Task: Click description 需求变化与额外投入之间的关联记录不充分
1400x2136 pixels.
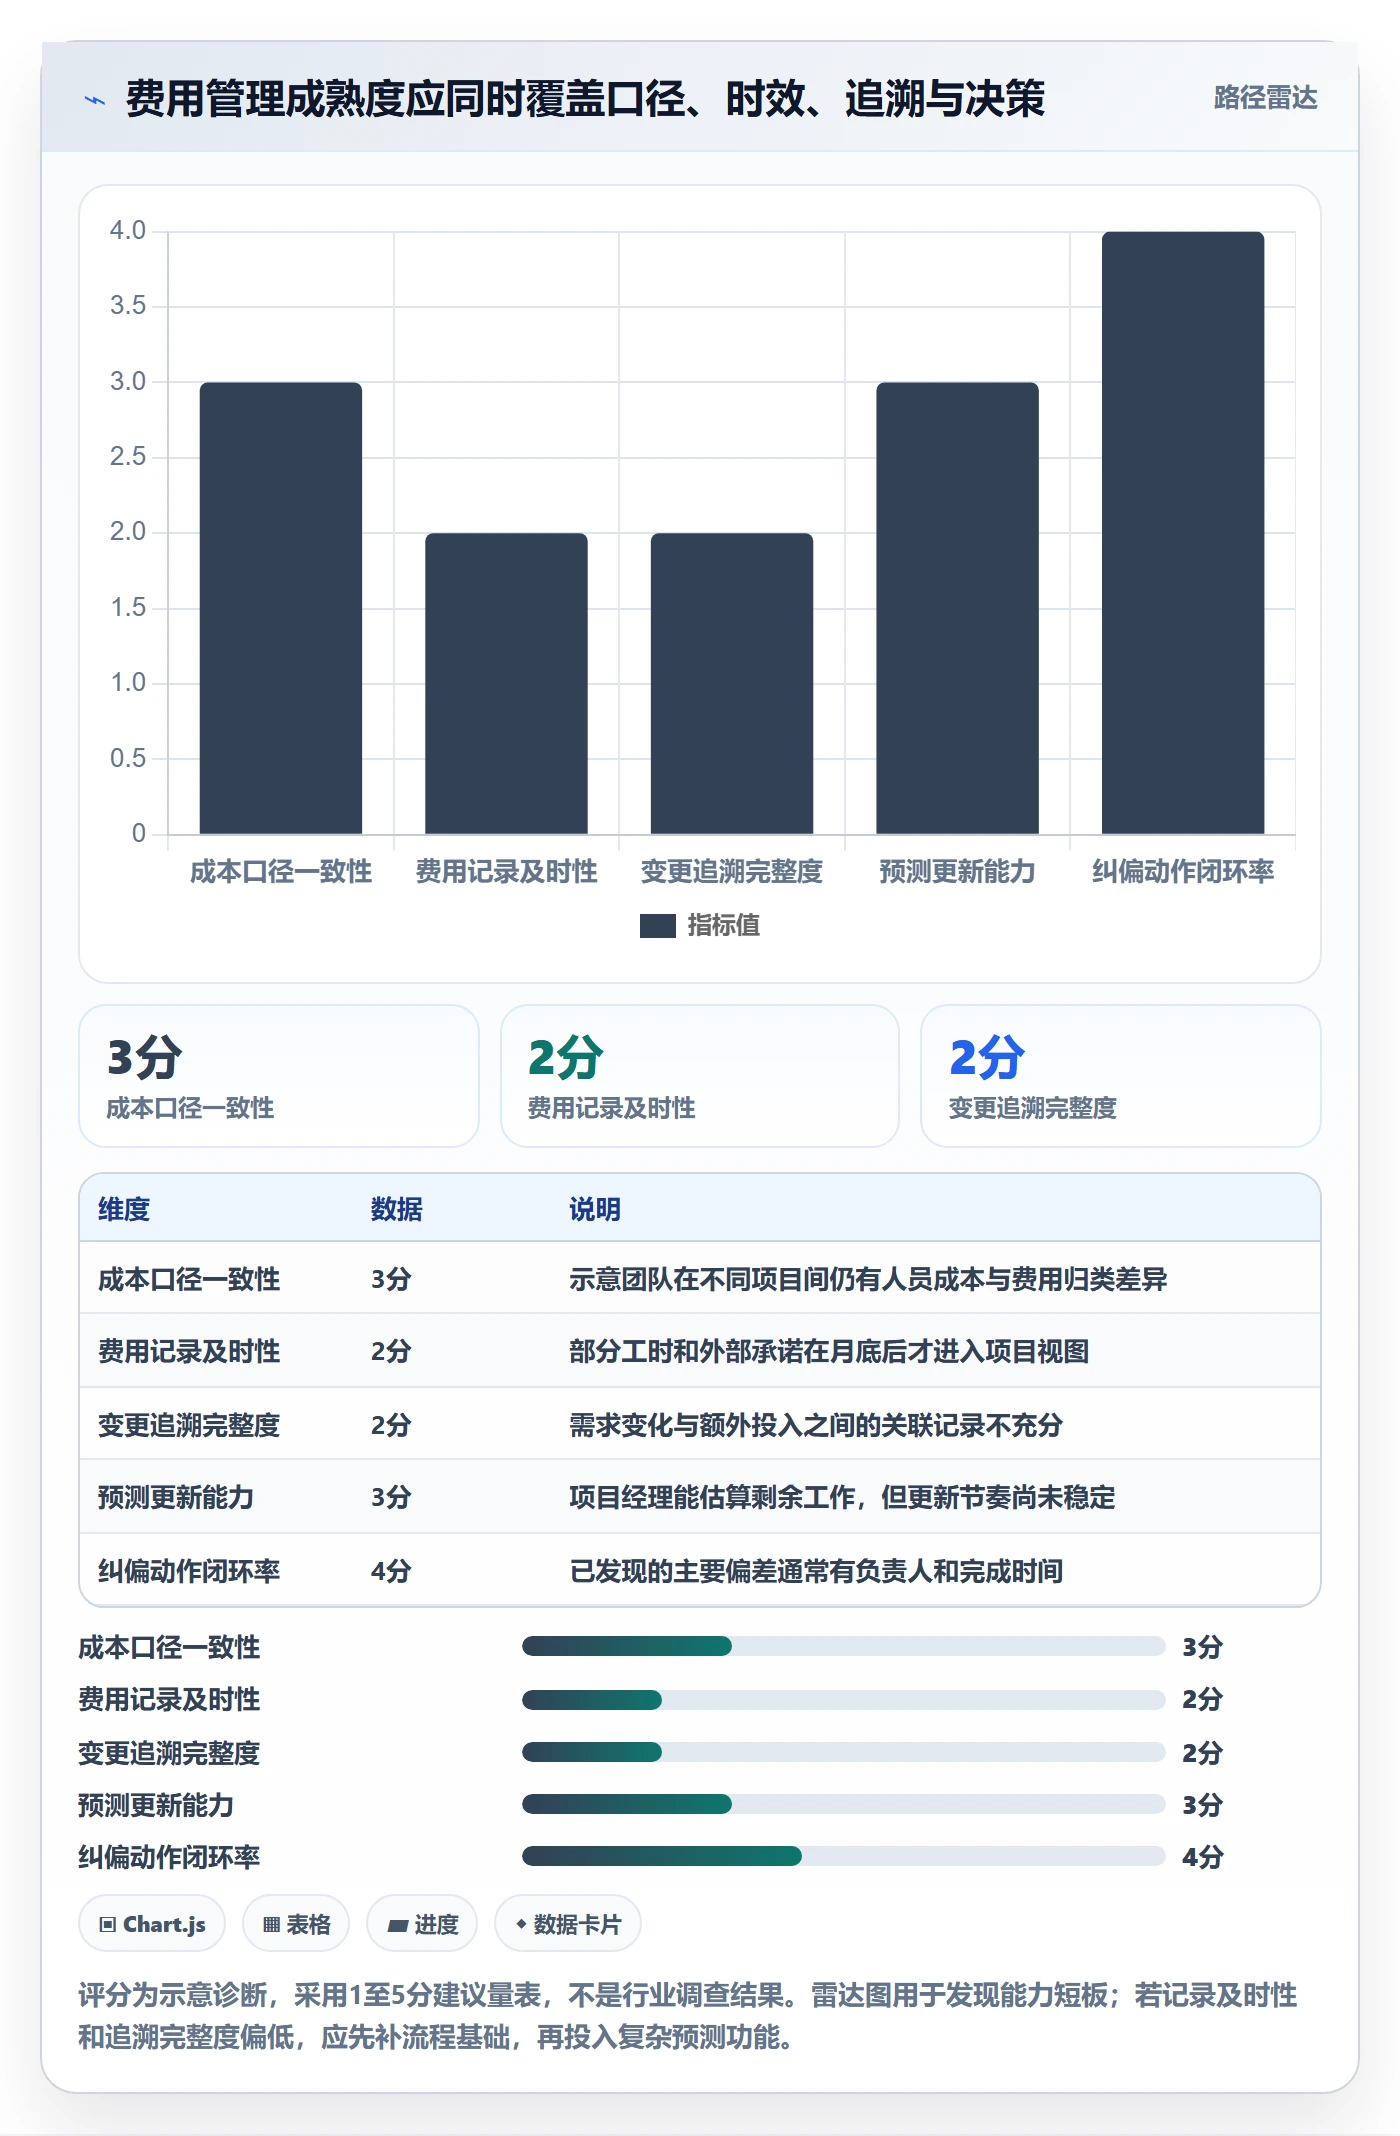Action: pyautogui.click(x=816, y=1425)
